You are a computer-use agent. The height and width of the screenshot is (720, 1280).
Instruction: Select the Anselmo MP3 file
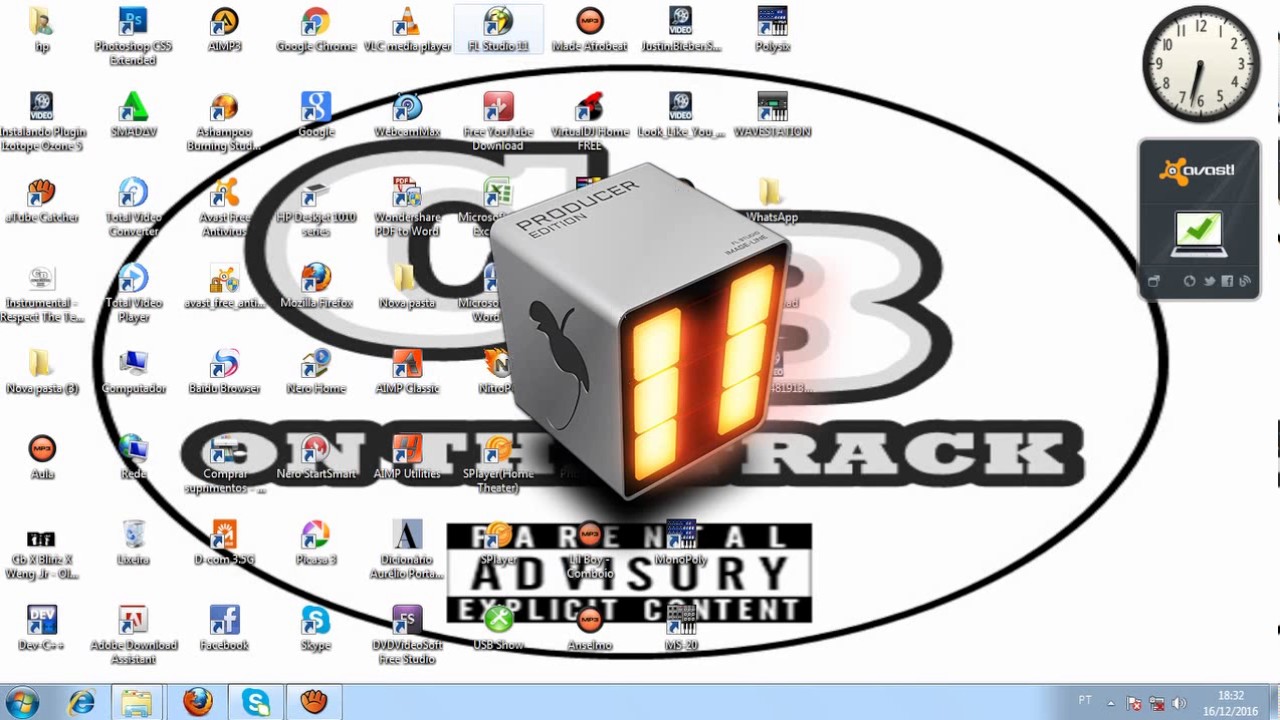(590, 627)
